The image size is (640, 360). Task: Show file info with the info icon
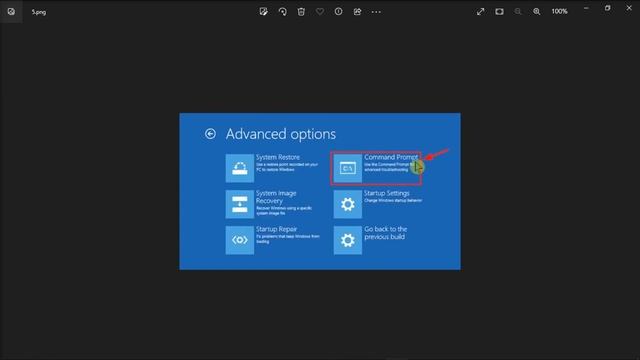point(338,11)
